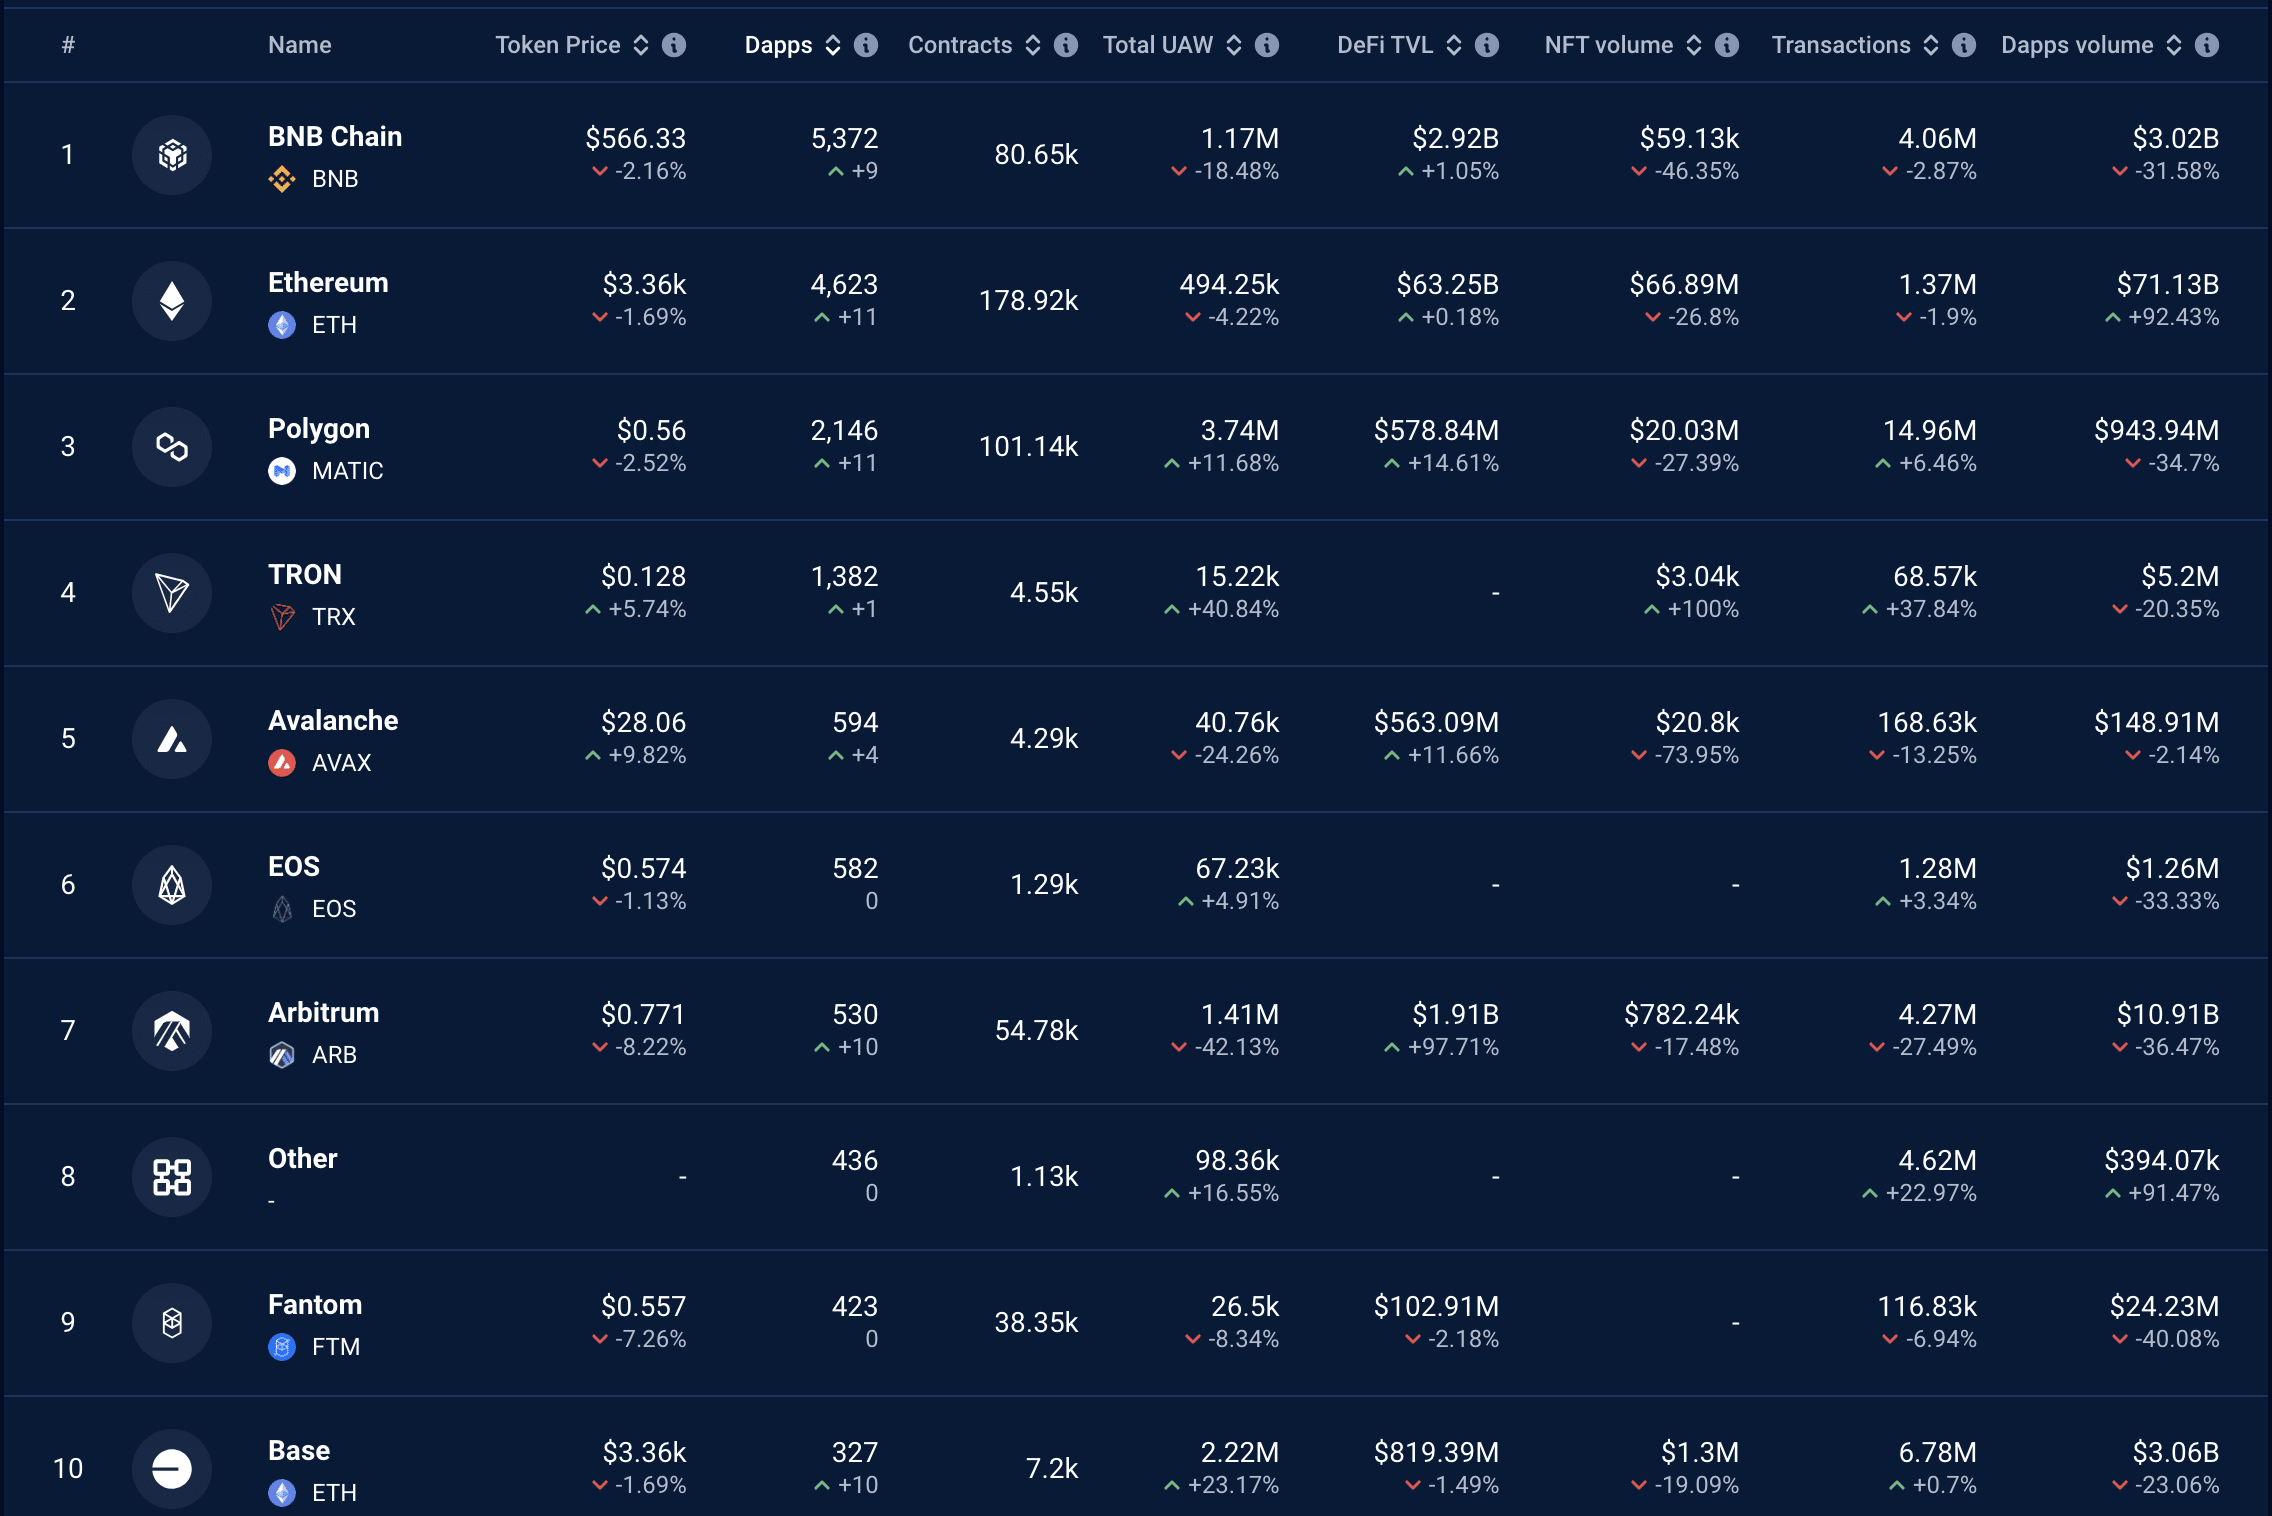
Task: Select the BNB token coin icon
Action: coord(282,179)
